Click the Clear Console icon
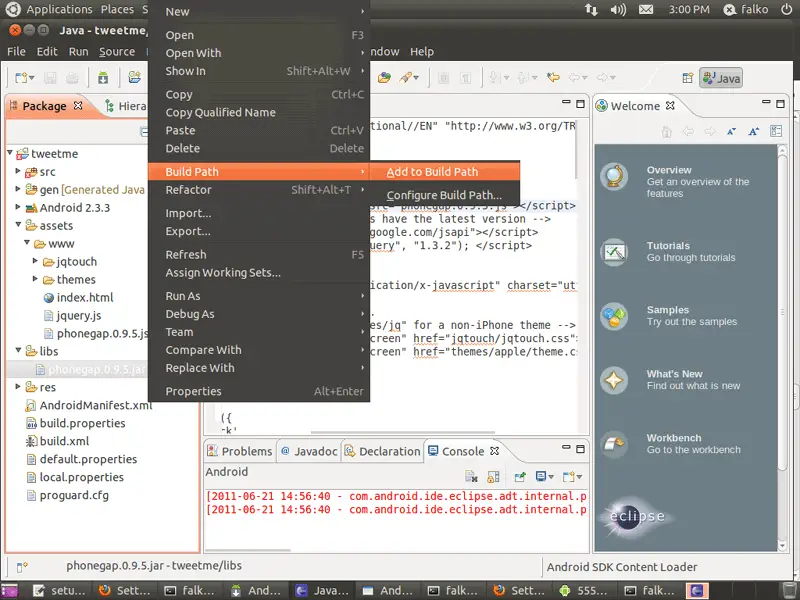Image resolution: width=800 pixels, height=600 pixels. click(x=471, y=477)
